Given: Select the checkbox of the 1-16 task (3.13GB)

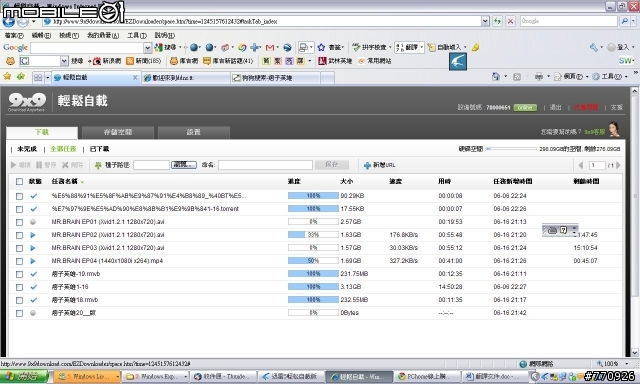Looking at the screenshot, I should 19,287.
